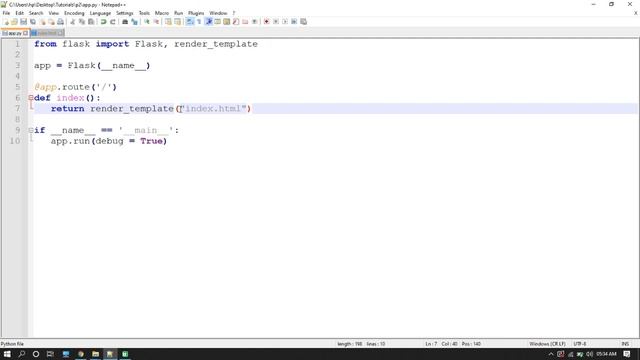Open the Language menu
This screenshot has width=640, height=360.
point(100,13)
